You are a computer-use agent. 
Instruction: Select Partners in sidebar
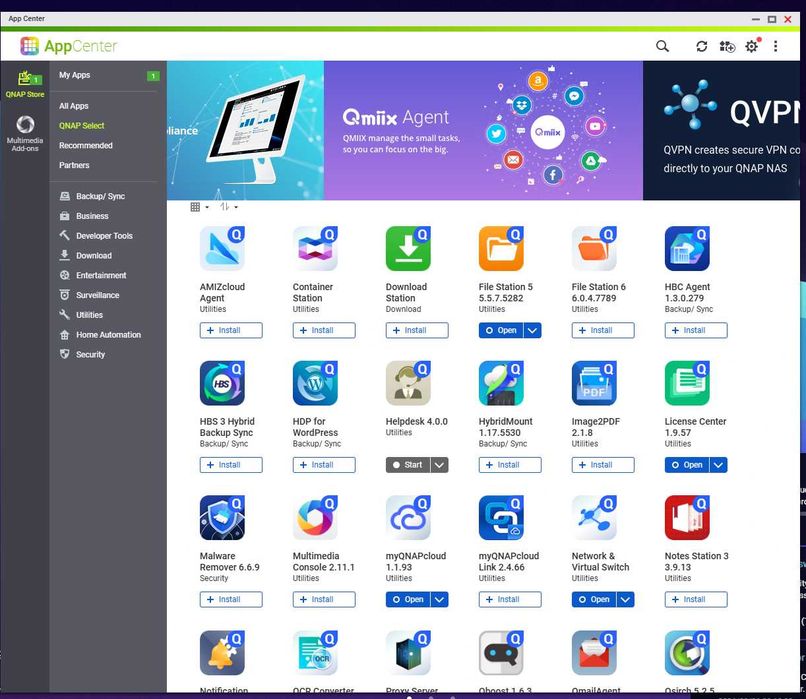[74, 165]
